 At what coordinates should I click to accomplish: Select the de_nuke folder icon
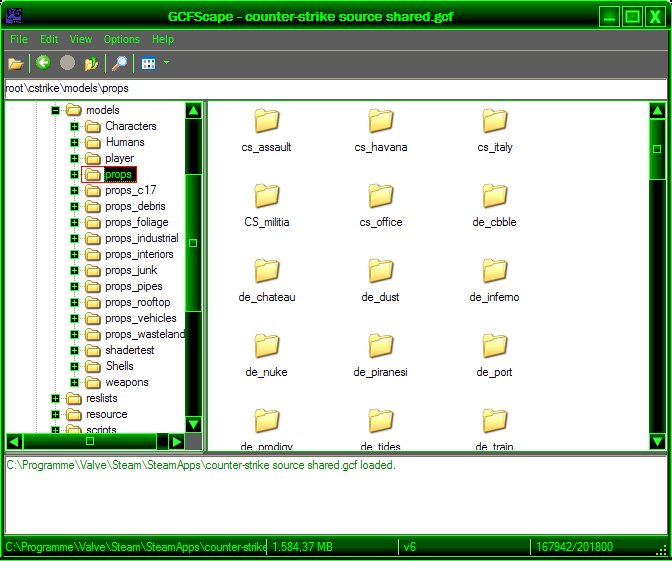click(x=266, y=345)
